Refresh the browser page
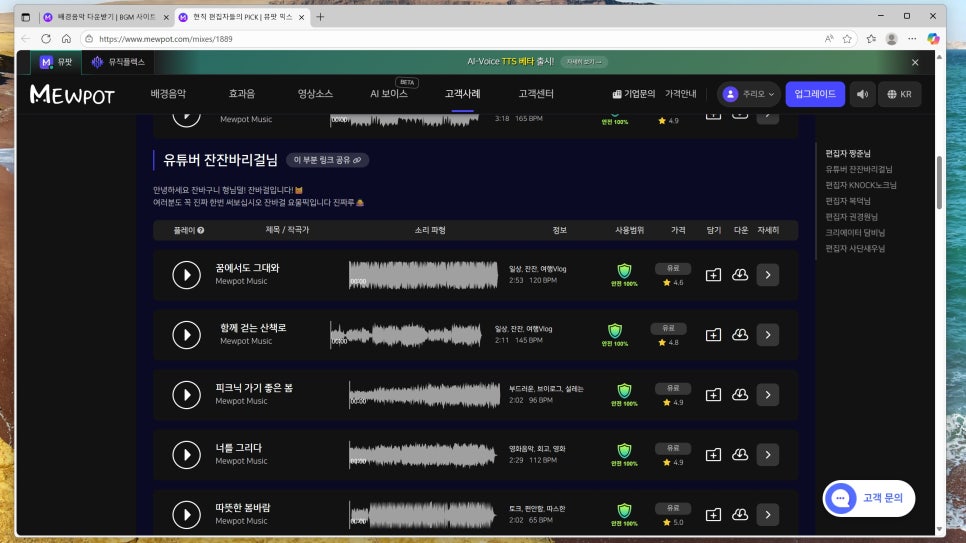Image resolution: width=966 pixels, height=543 pixels. pyautogui.click(x=46, y=39)
